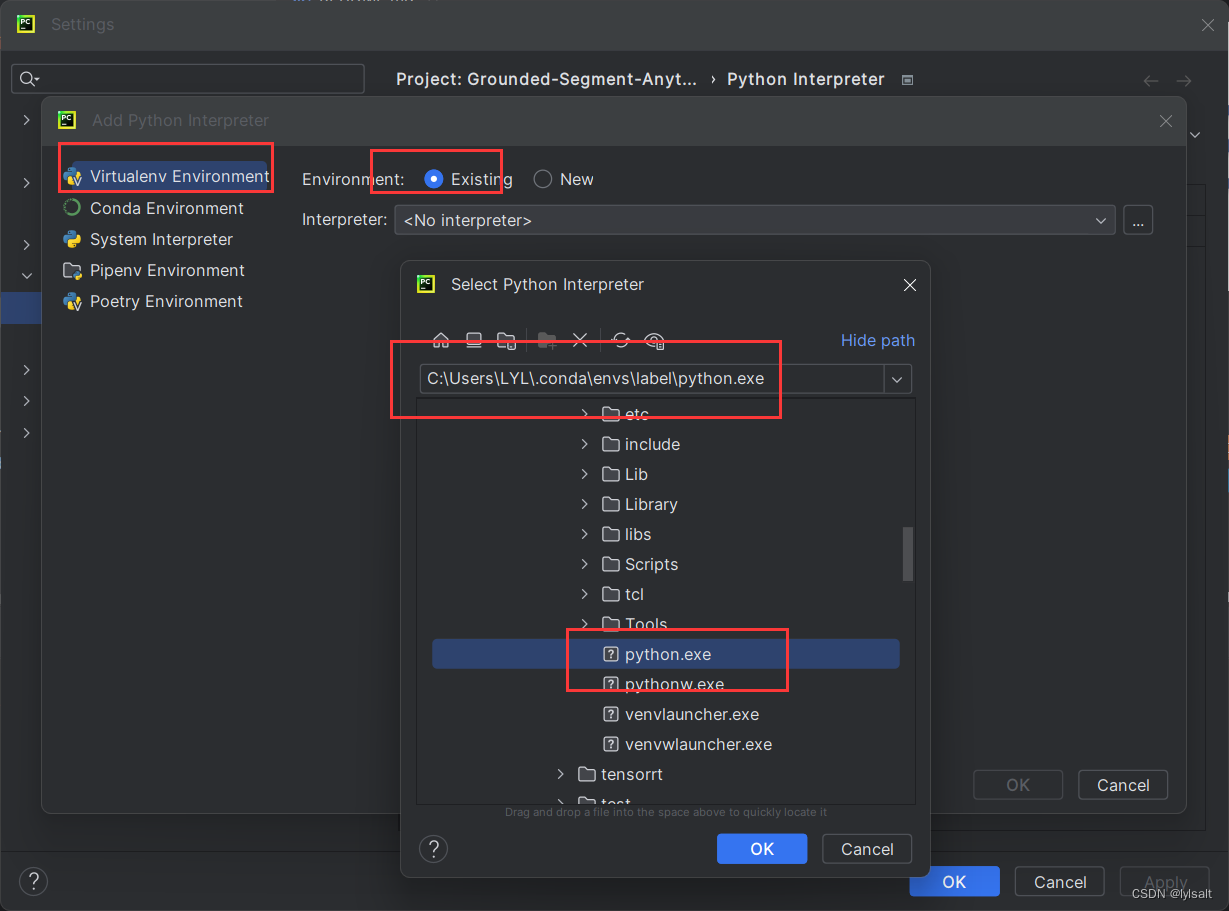Open help in Select Python Interpreter dialog
The width and height of the screenshot is (1229, 911).
click(x=433, y=849)
